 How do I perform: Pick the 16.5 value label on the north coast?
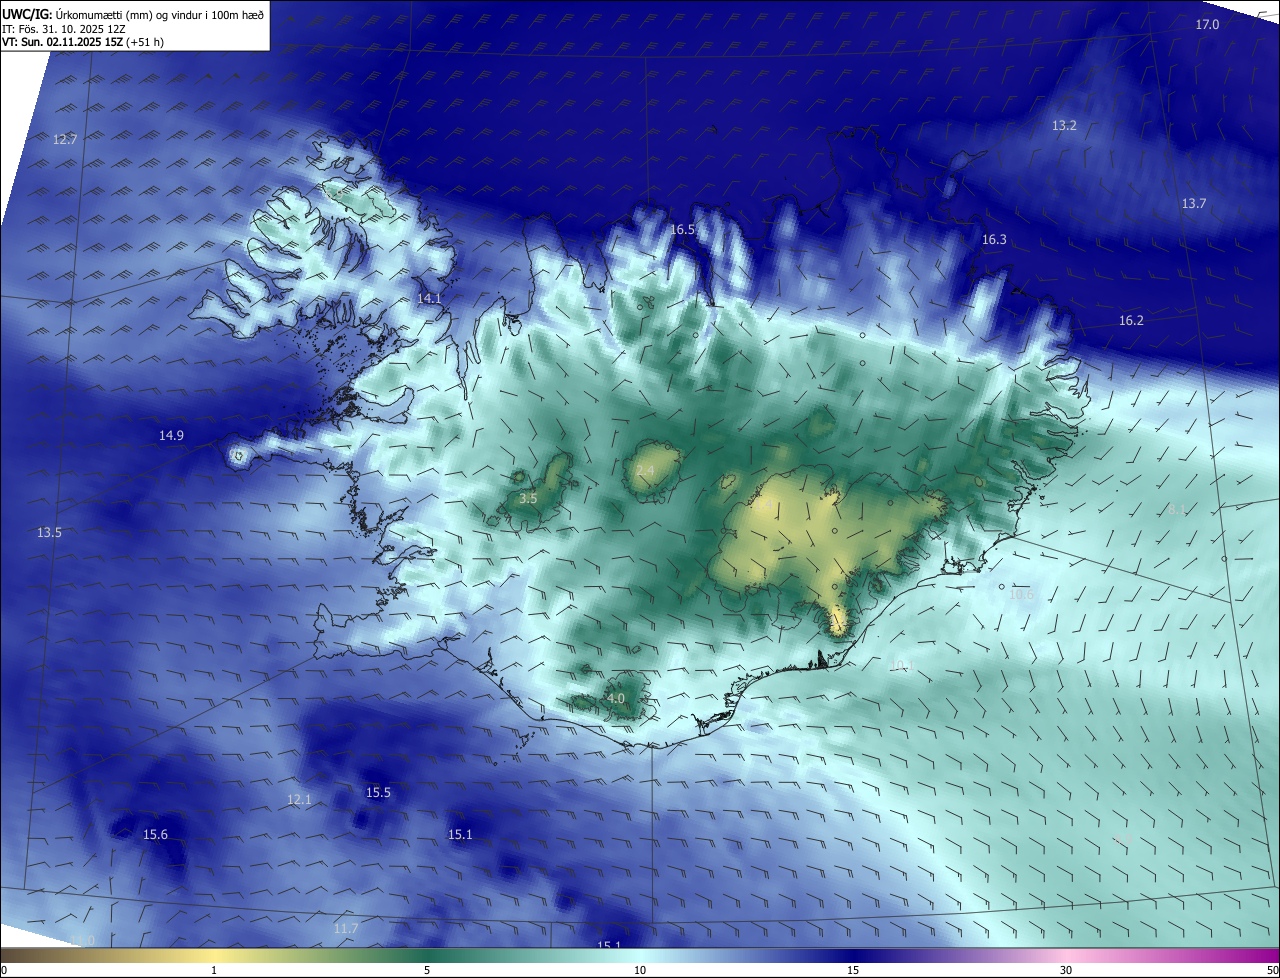[682, 229]
